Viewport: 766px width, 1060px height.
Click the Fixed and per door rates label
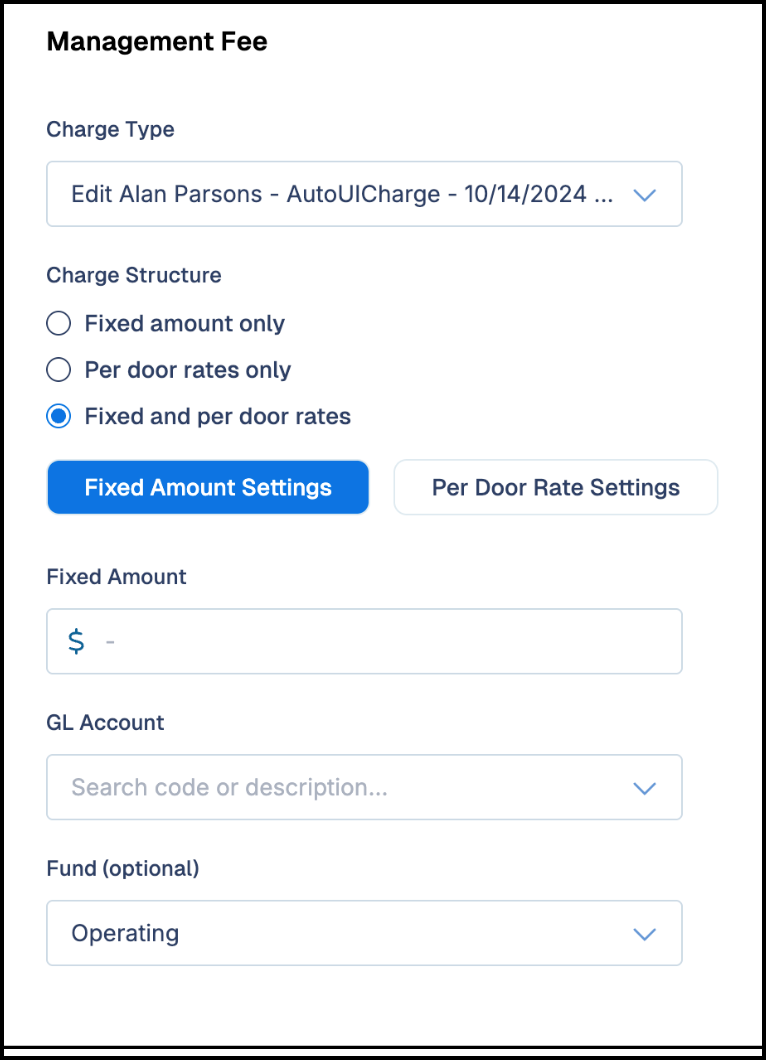(x=218, y=416)
